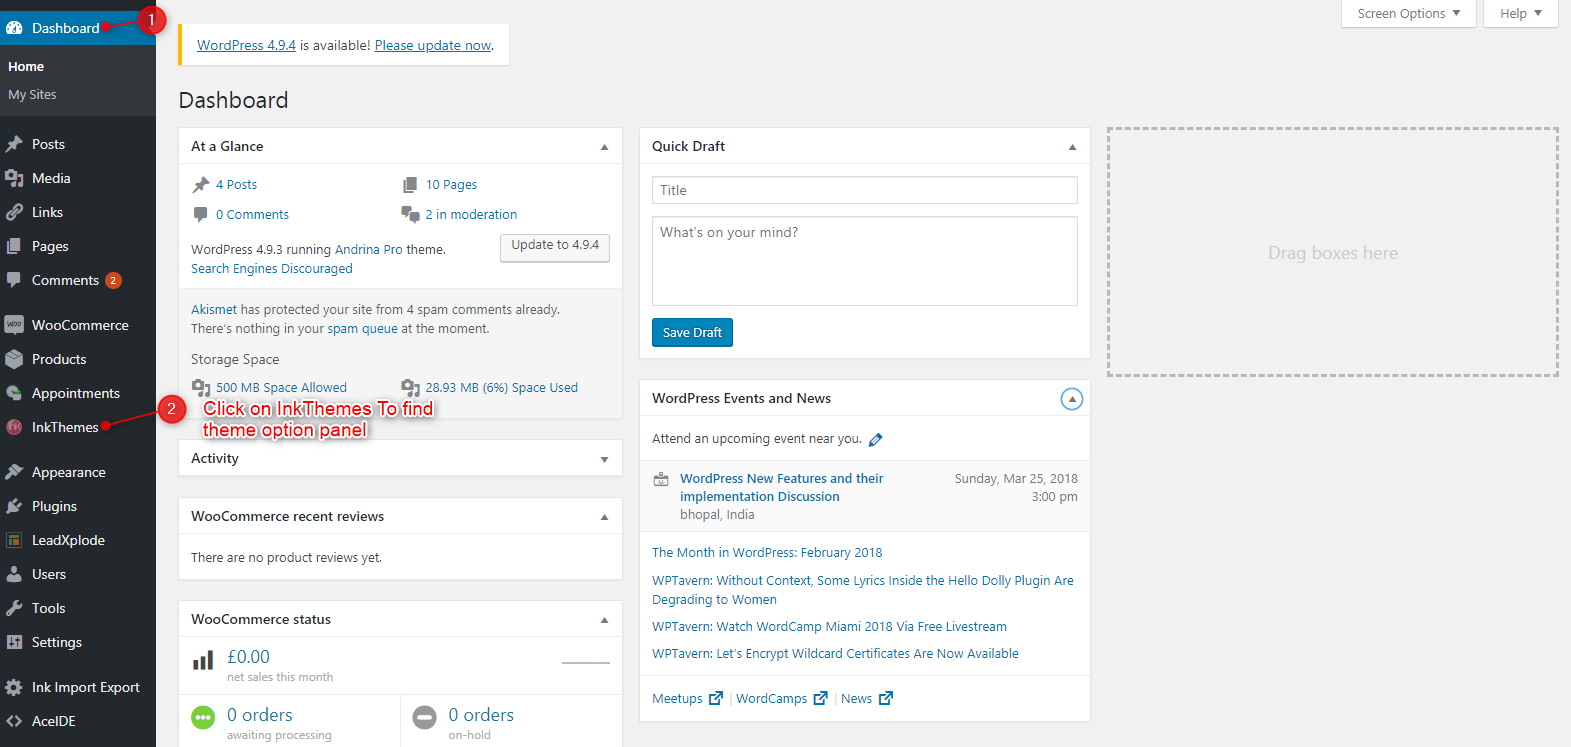Click the external link icon beside Meetups
Screen dimensions: 1571x747
tap(715, 698)
